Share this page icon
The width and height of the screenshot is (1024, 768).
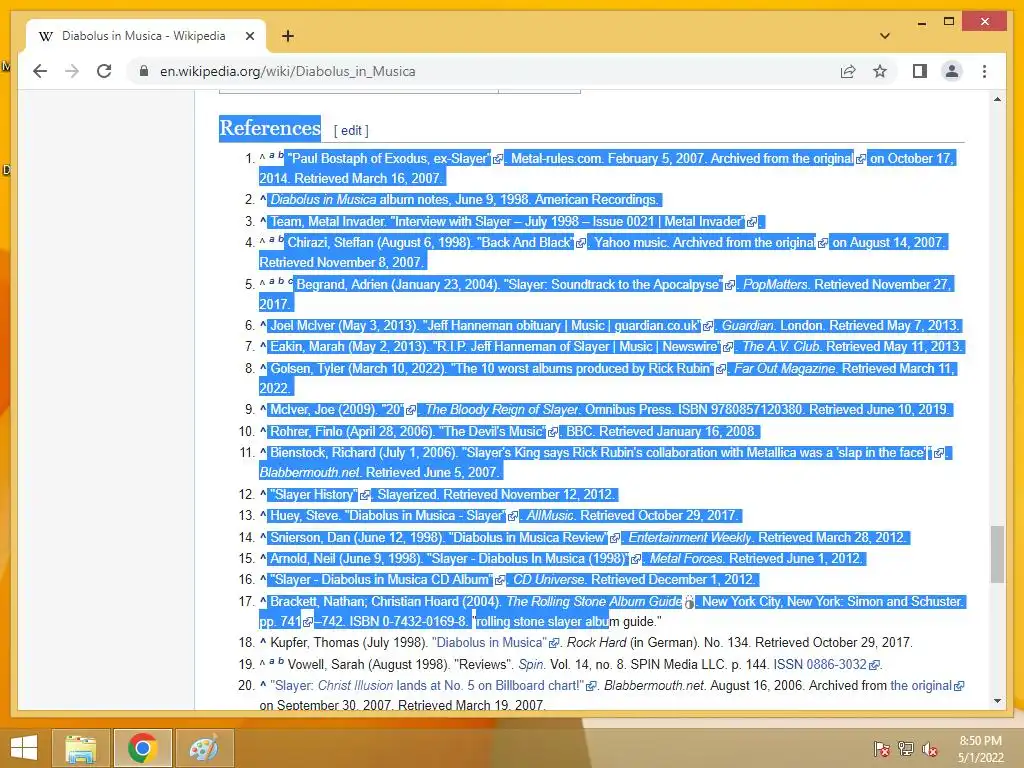(848, 71)
